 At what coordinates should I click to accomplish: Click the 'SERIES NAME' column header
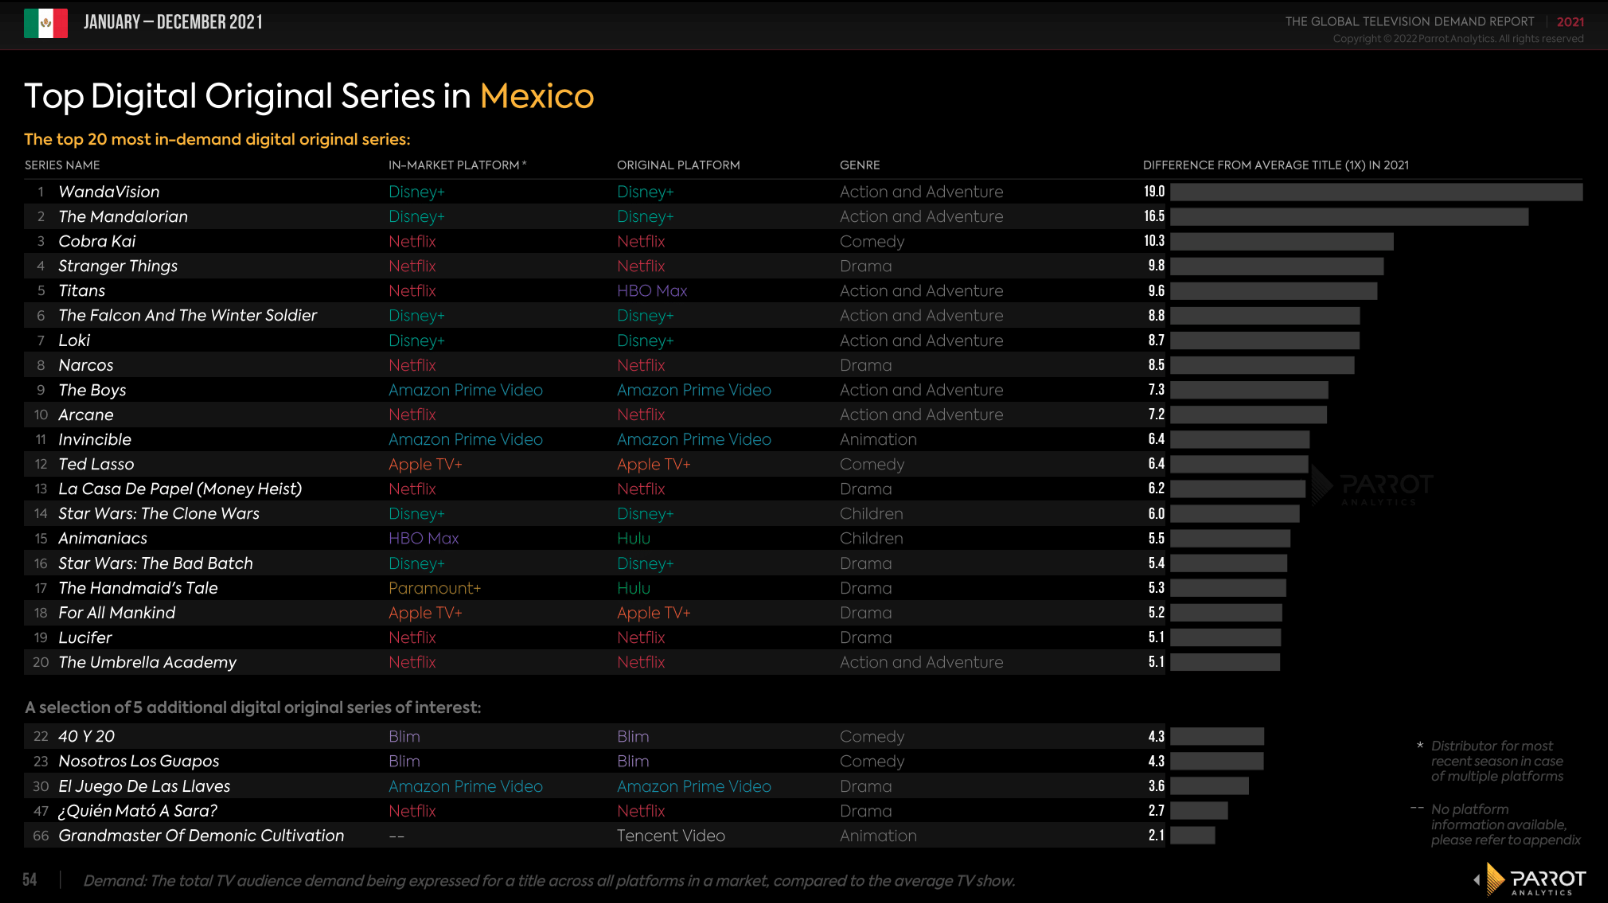[62, 165]
